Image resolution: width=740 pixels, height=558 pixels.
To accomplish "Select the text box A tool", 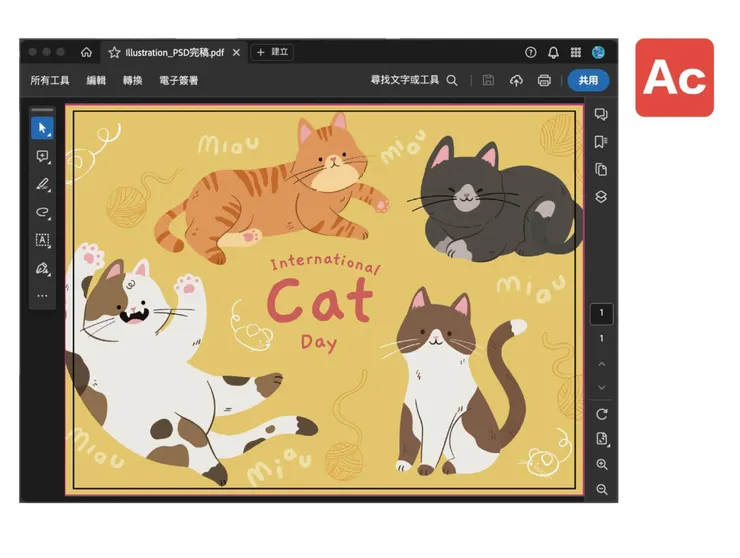I will coord(42,240).
